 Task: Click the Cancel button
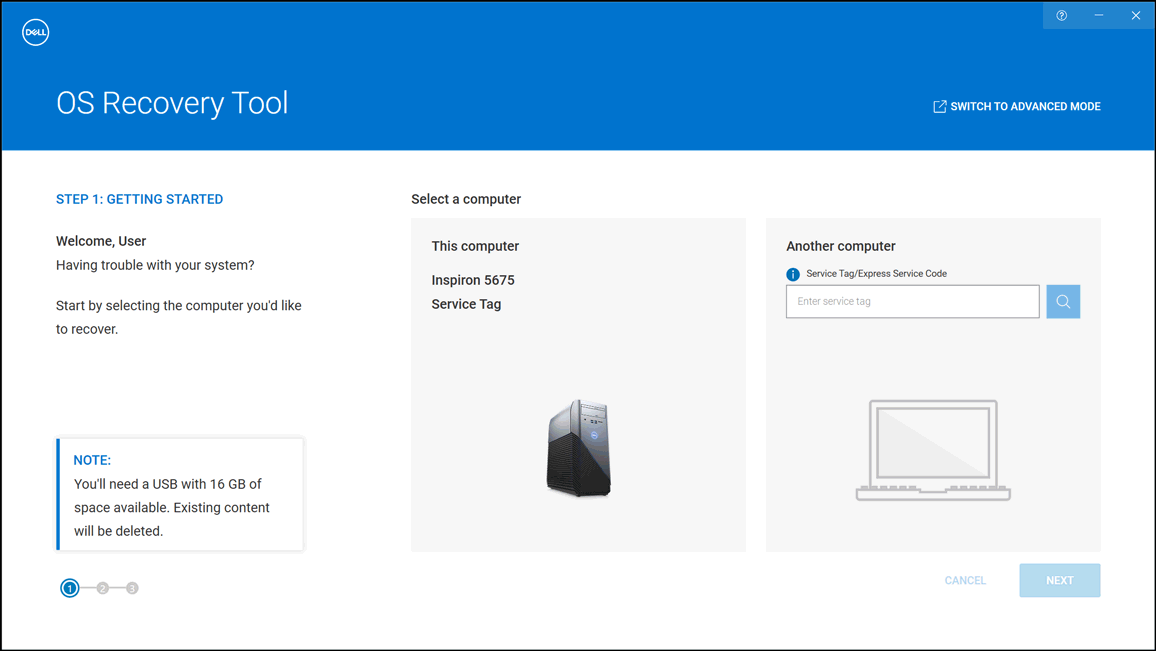964,580
